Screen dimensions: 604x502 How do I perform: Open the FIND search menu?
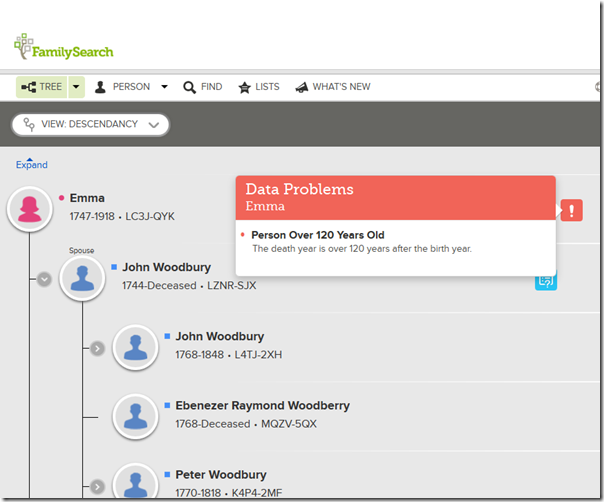point(203,87)
